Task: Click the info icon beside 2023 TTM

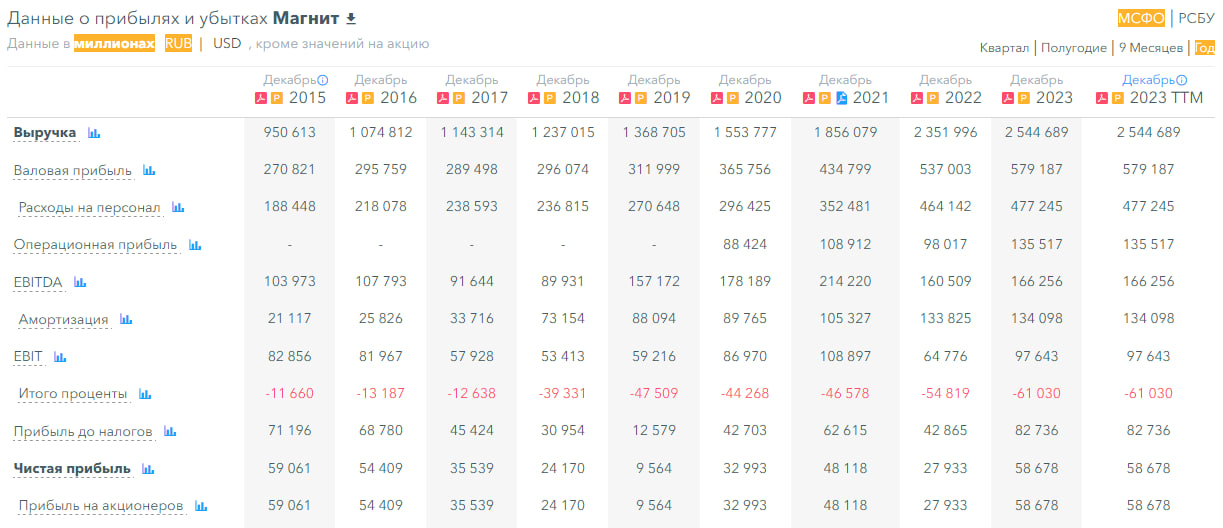Action: 1181,80
